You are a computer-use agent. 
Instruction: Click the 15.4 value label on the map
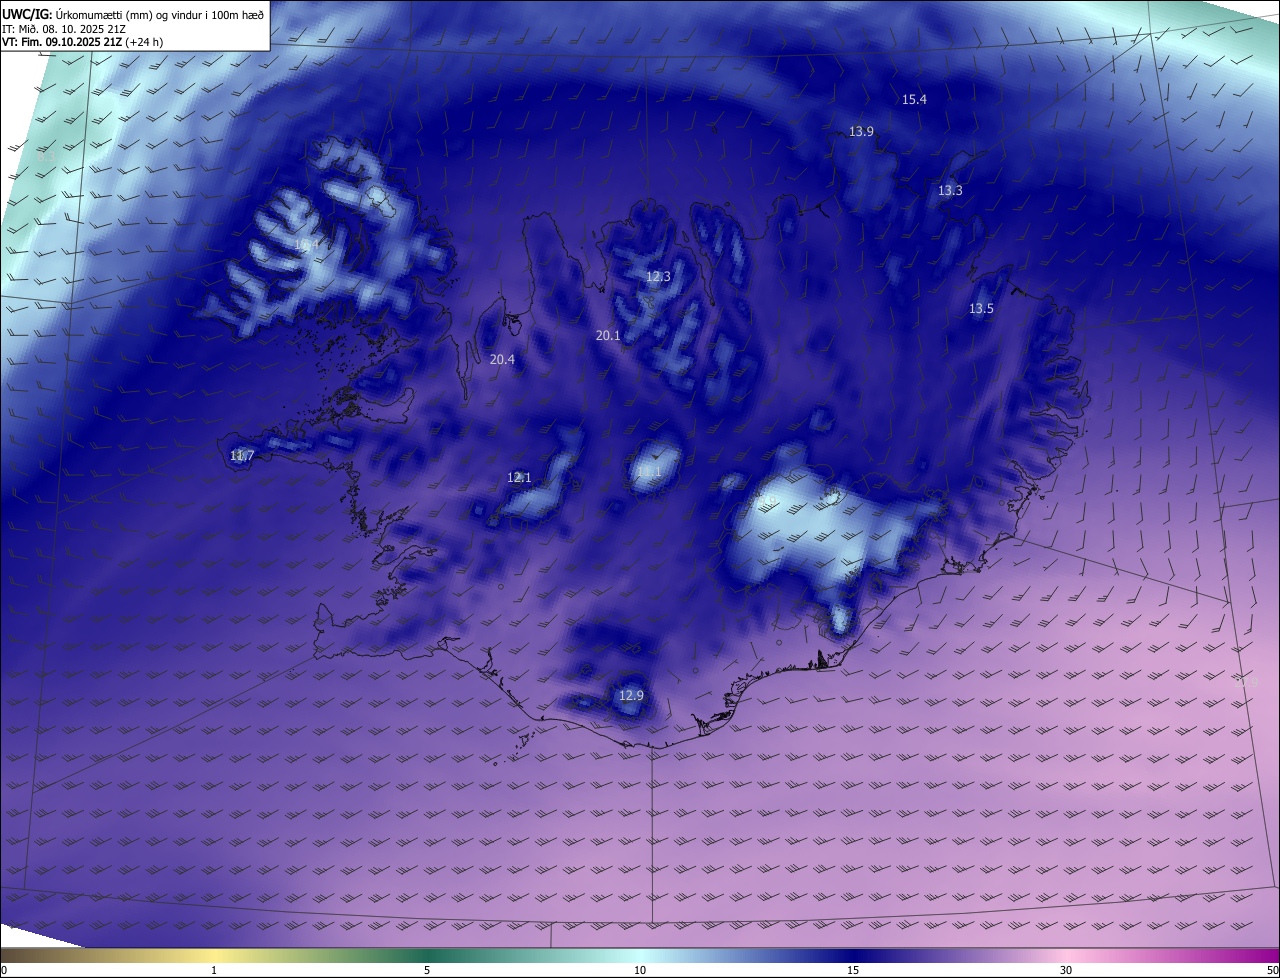(914, 100)
